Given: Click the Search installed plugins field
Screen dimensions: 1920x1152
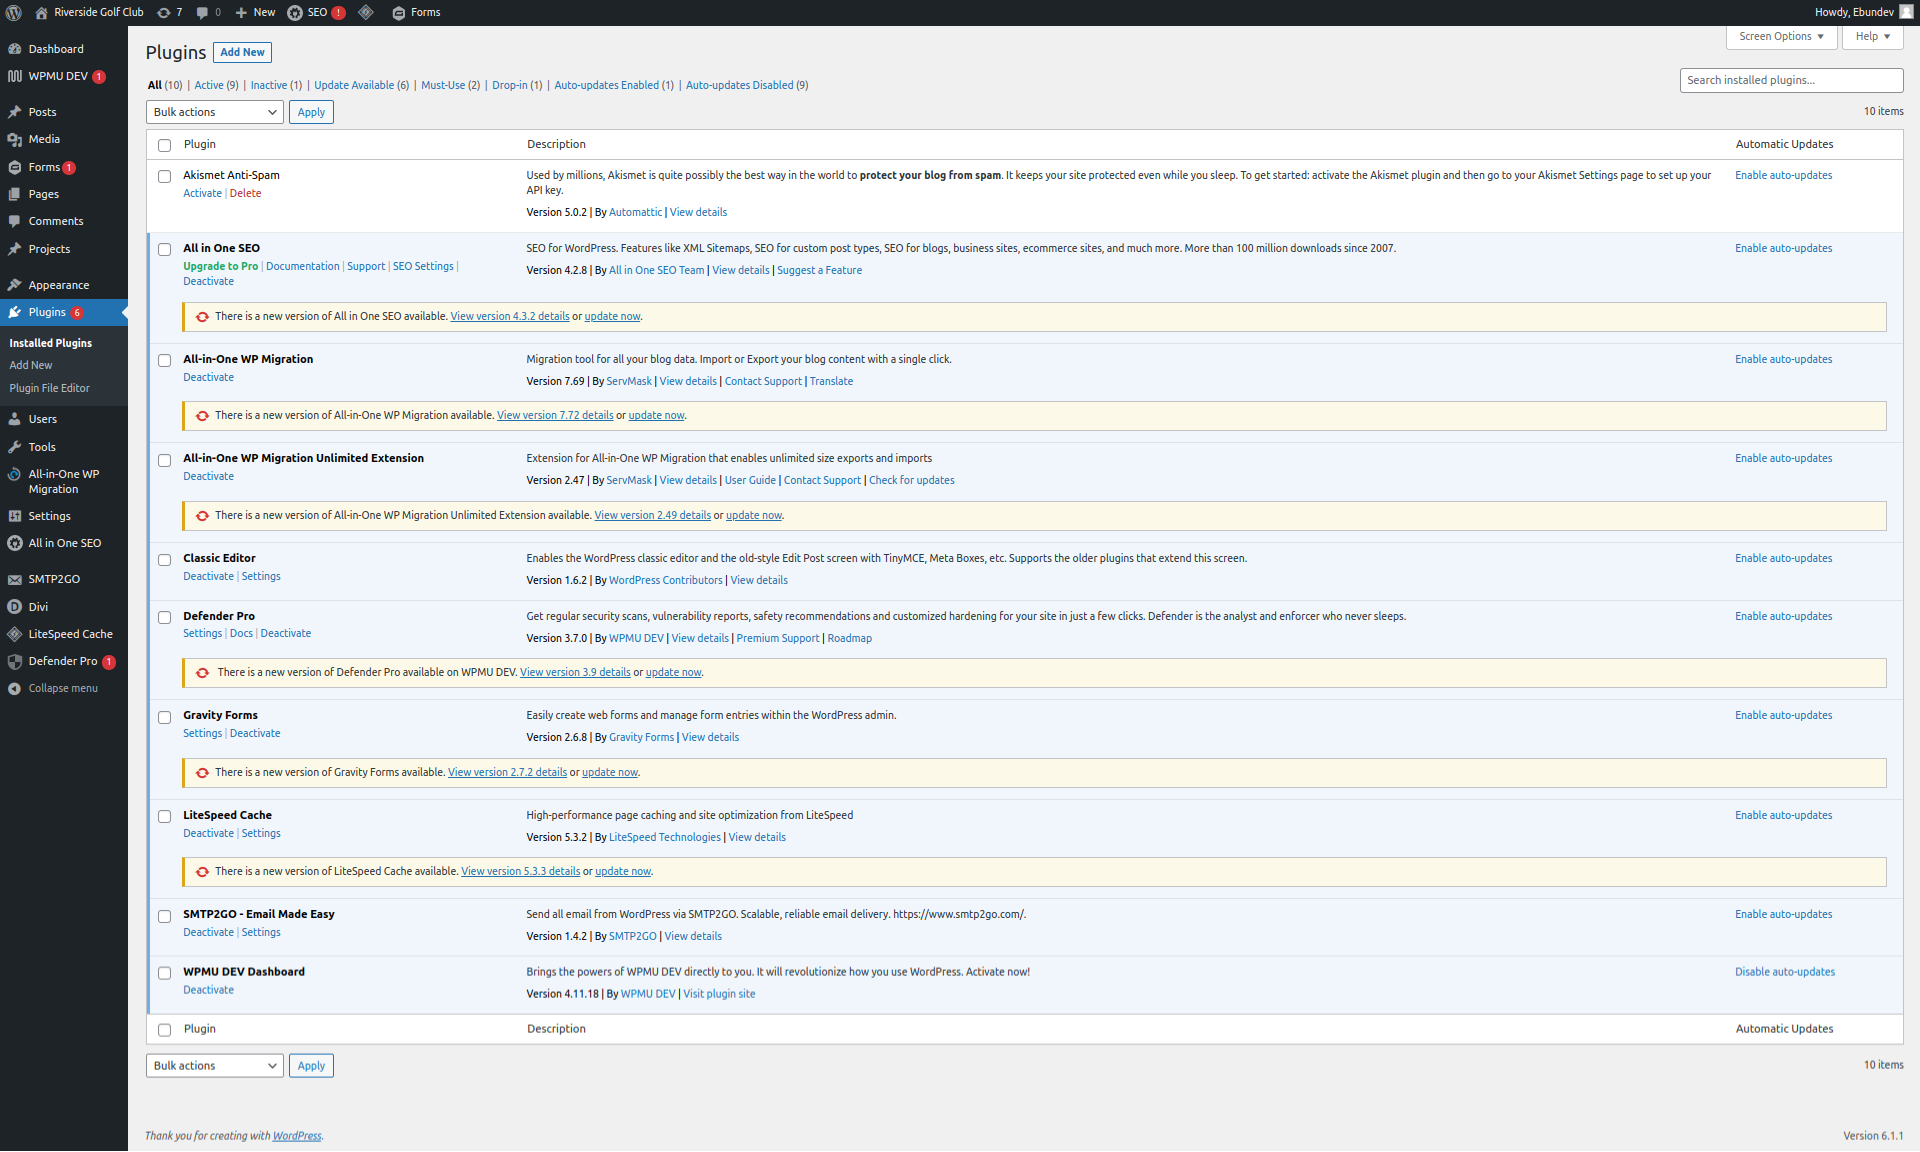Looking at the screenshot, I should [x=1790, y=80].
